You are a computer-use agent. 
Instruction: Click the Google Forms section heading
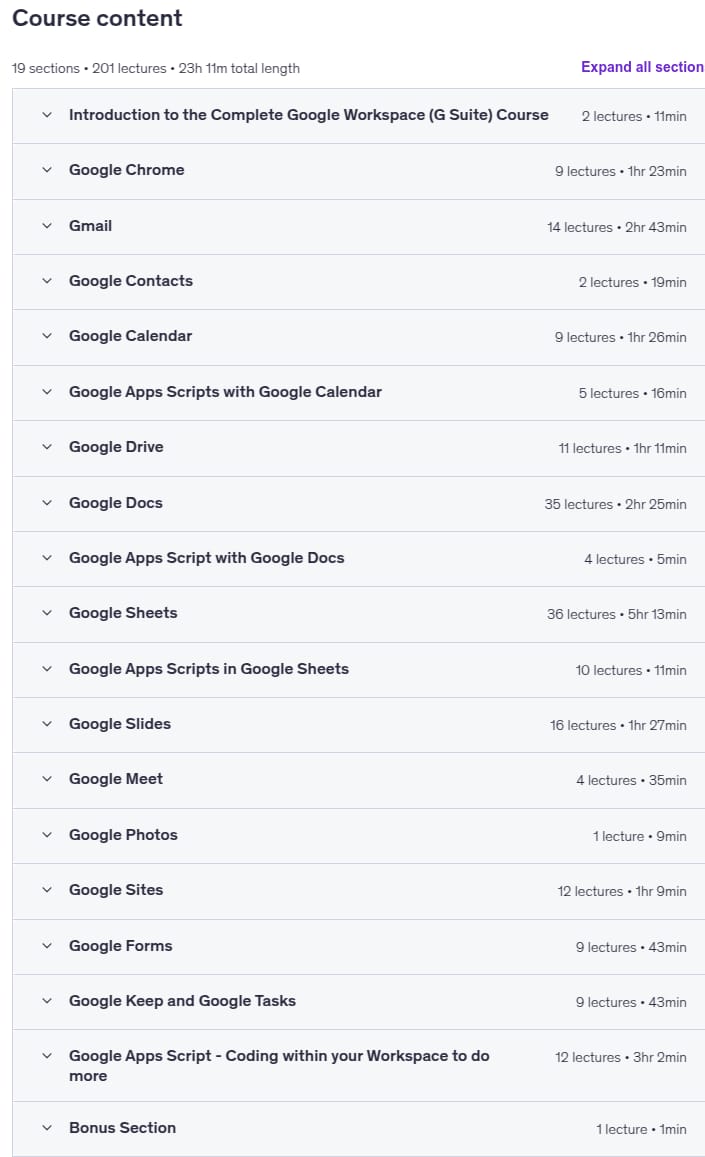pyautogui.click(x=120, y=946)
